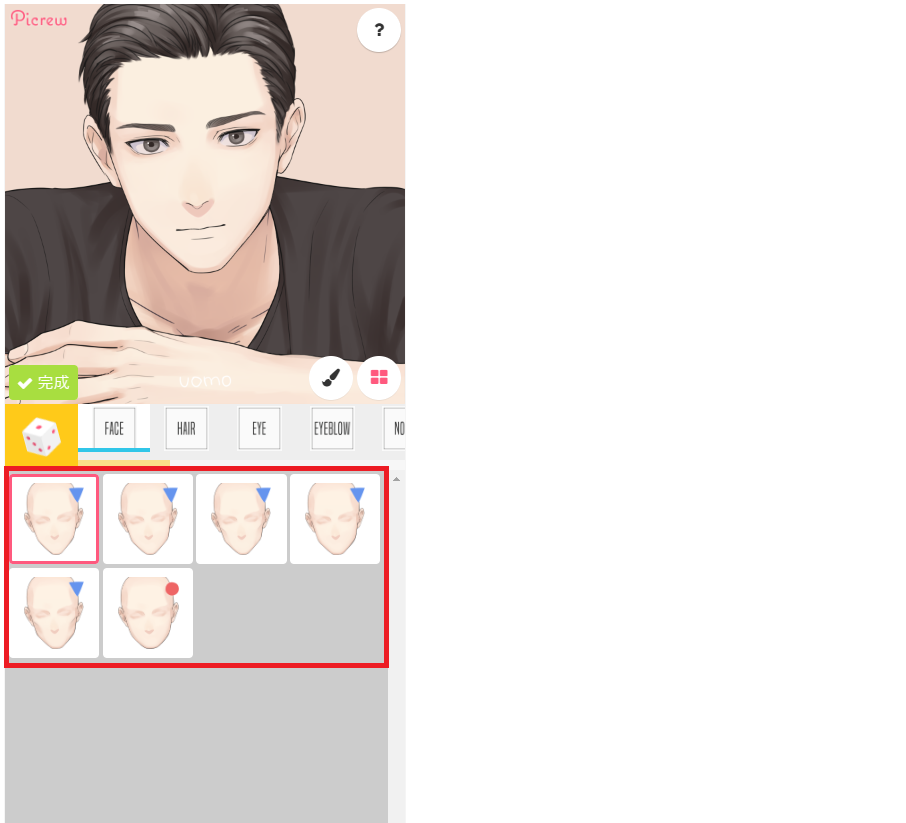Image resolution: width=906 pixels, height=823 pixels.
Task: Choose the third face shape in the top row
Action: [242, 519]
